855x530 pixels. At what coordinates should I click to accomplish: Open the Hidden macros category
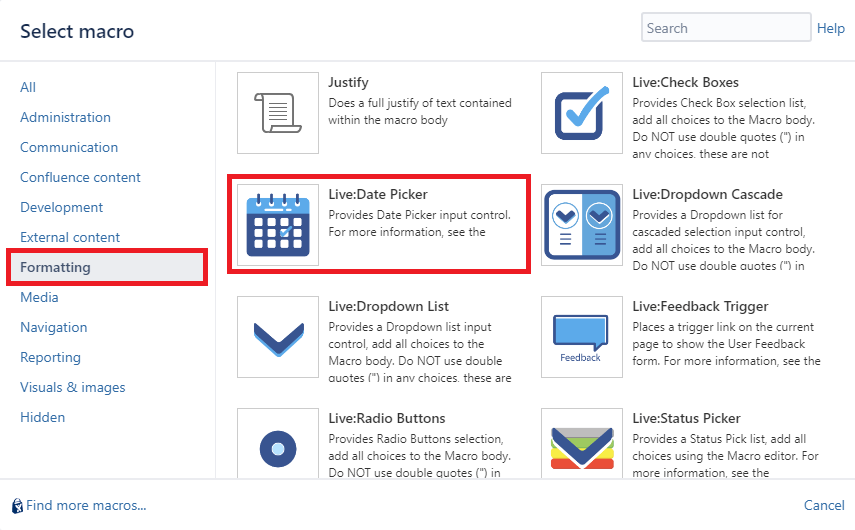coord(42,417)
